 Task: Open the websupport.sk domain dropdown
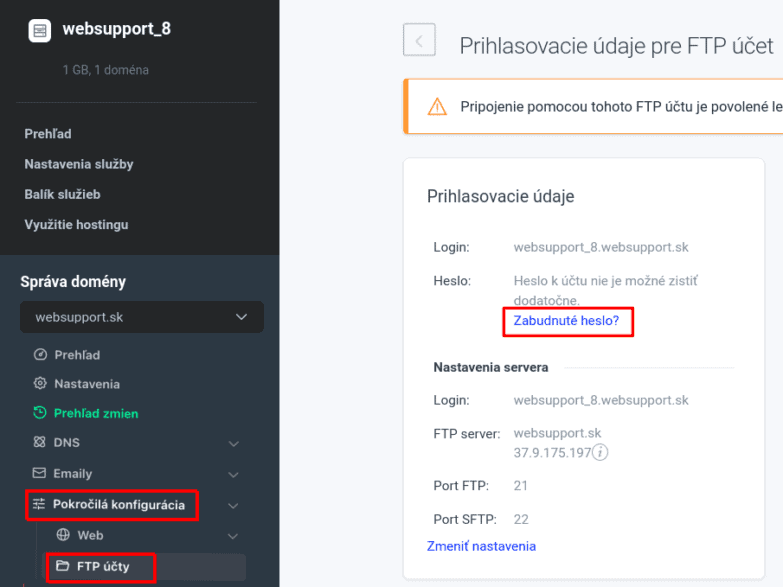[x=142, y=317]
